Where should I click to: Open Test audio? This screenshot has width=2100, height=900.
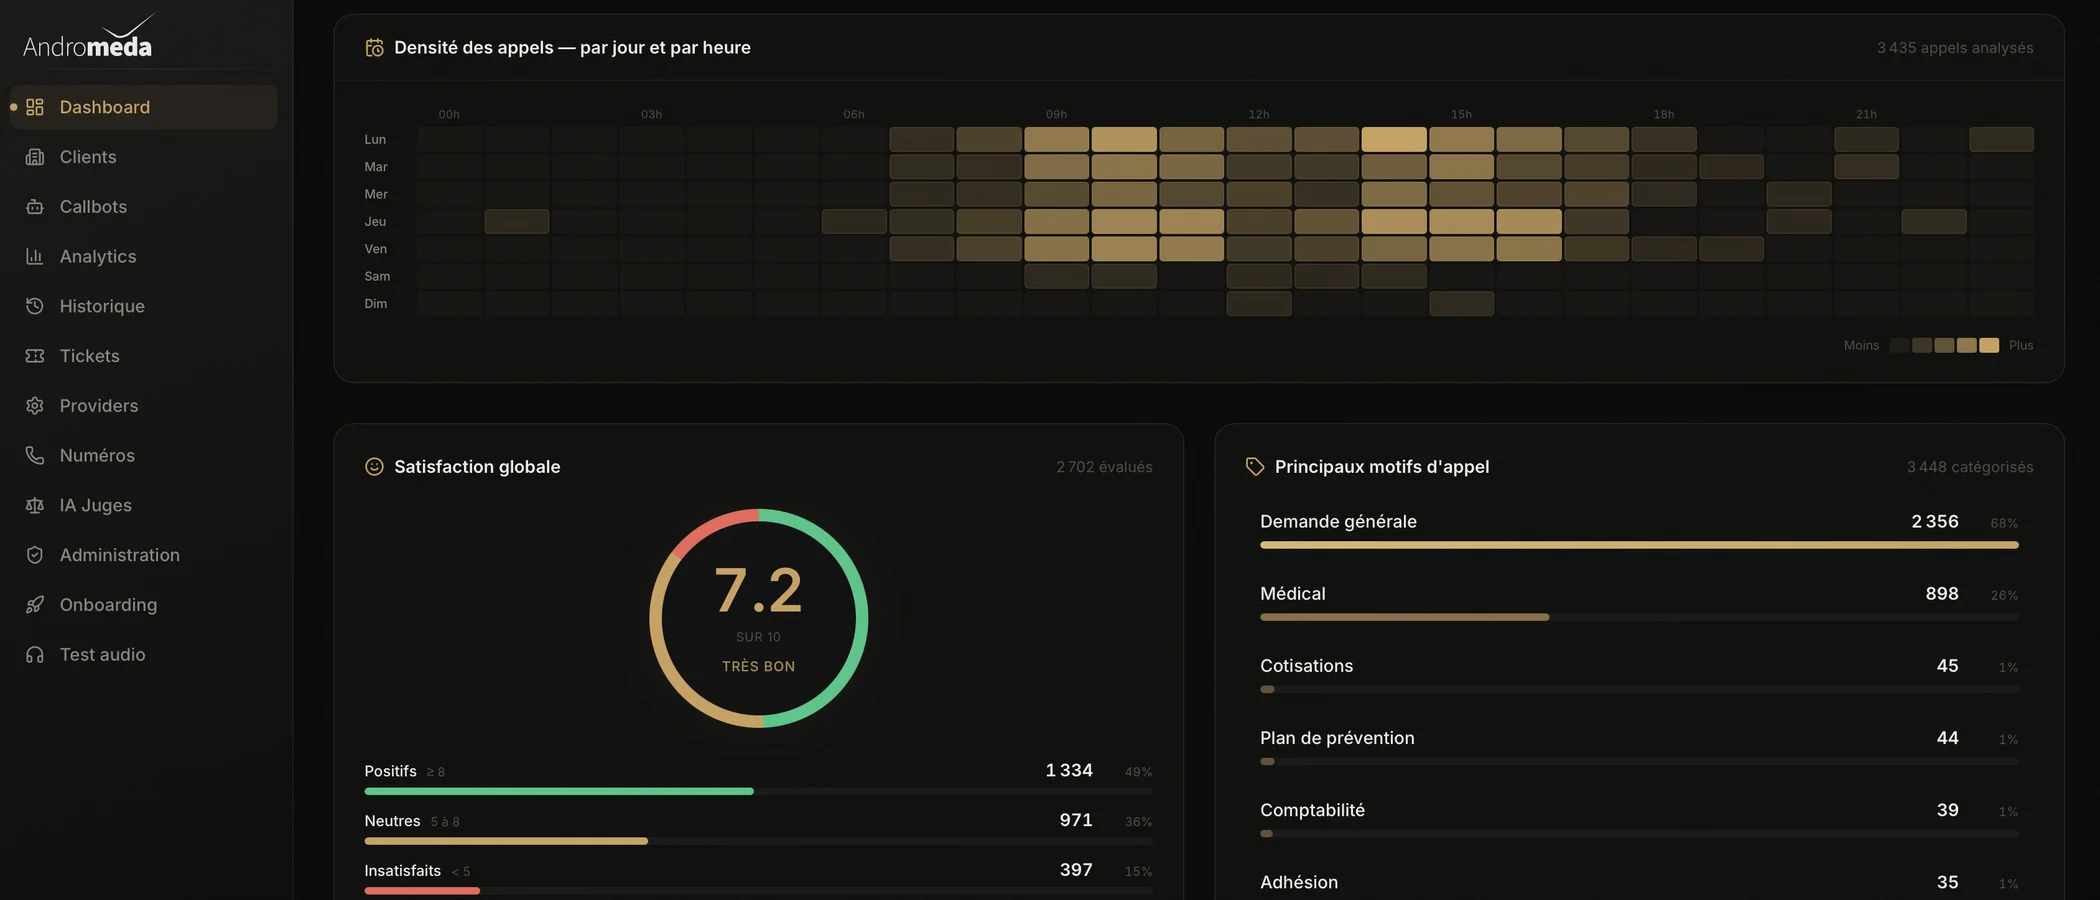click(x=144, y=655)
